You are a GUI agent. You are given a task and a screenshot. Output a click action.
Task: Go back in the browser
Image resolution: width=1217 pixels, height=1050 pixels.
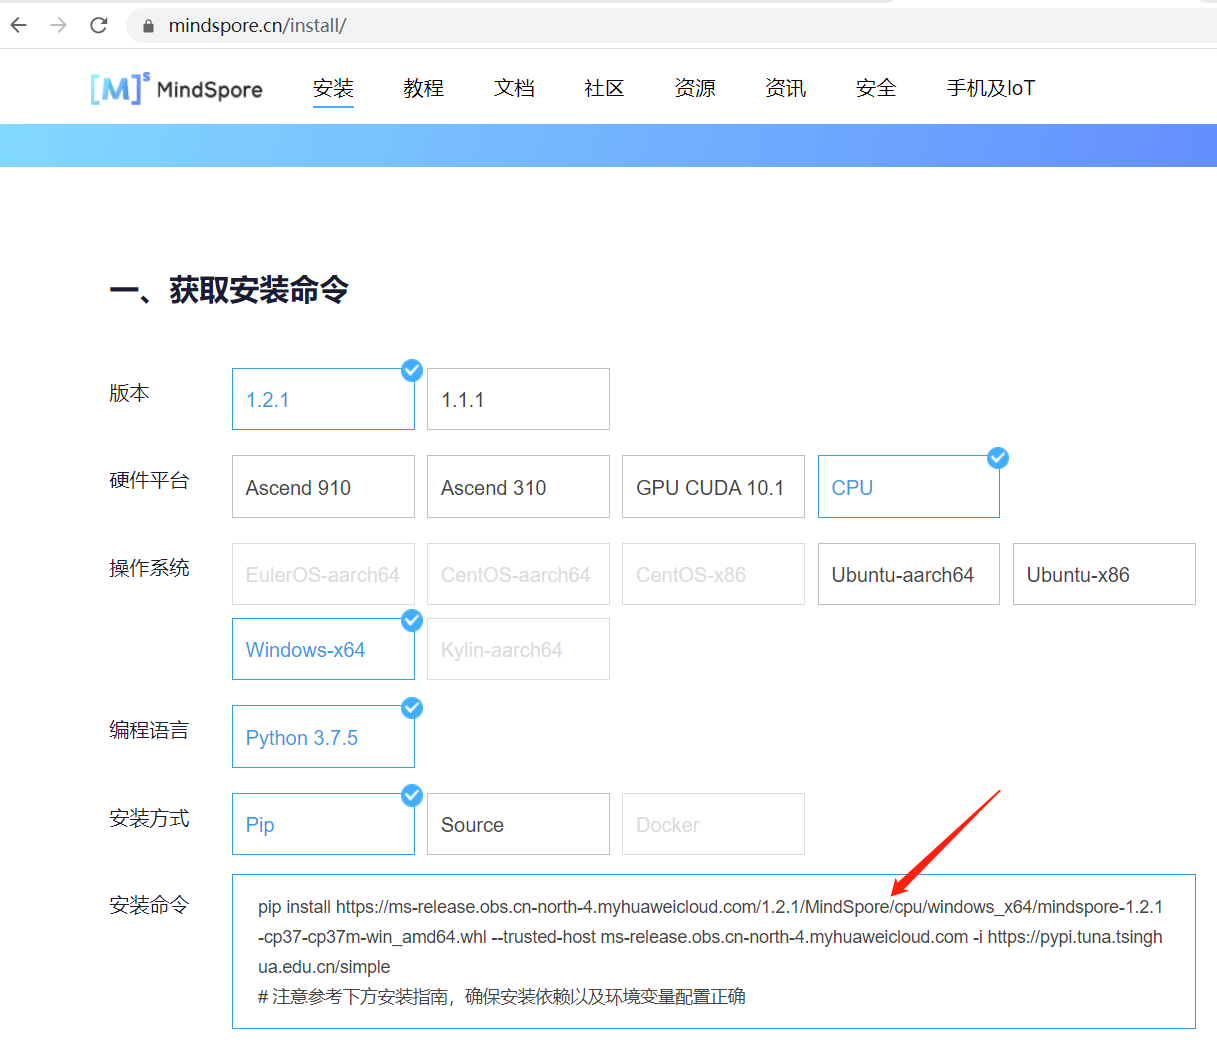coord(19,25)
